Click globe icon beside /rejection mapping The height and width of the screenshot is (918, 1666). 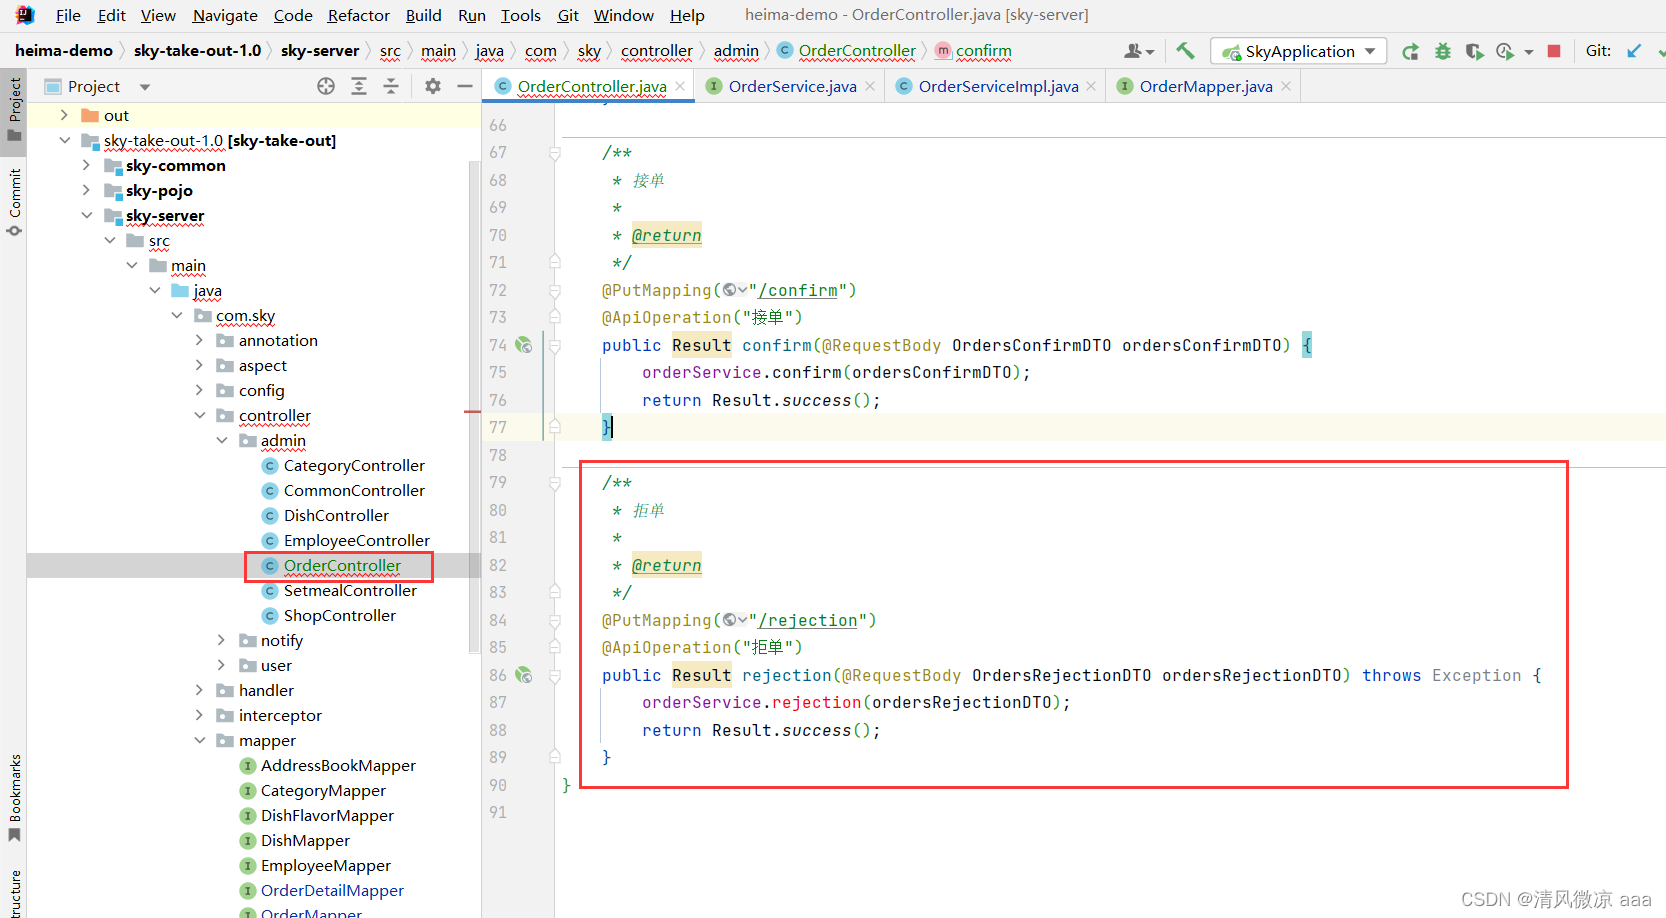730,620
